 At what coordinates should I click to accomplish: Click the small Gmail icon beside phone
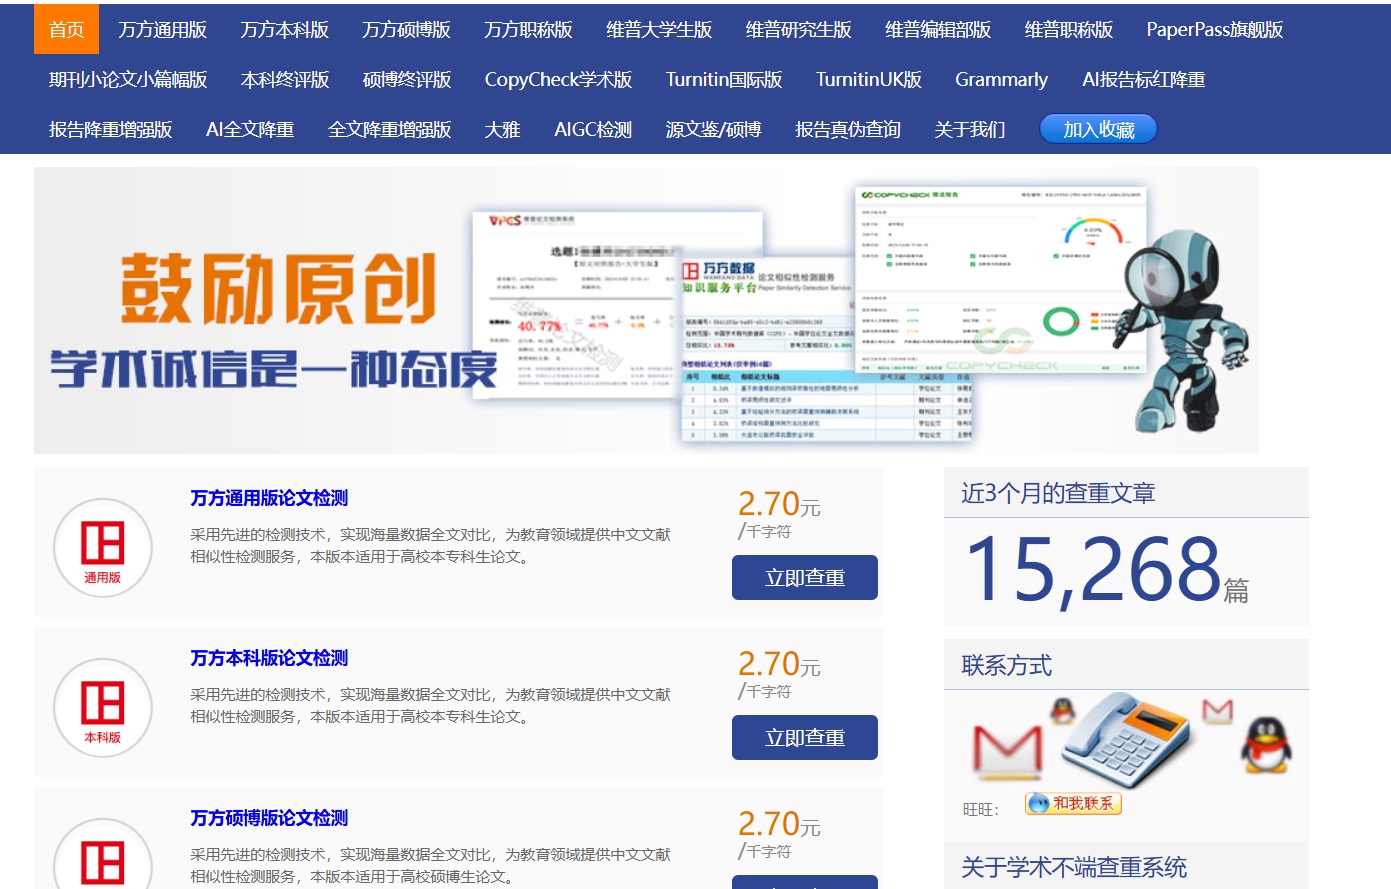(x=1217, y=711)
